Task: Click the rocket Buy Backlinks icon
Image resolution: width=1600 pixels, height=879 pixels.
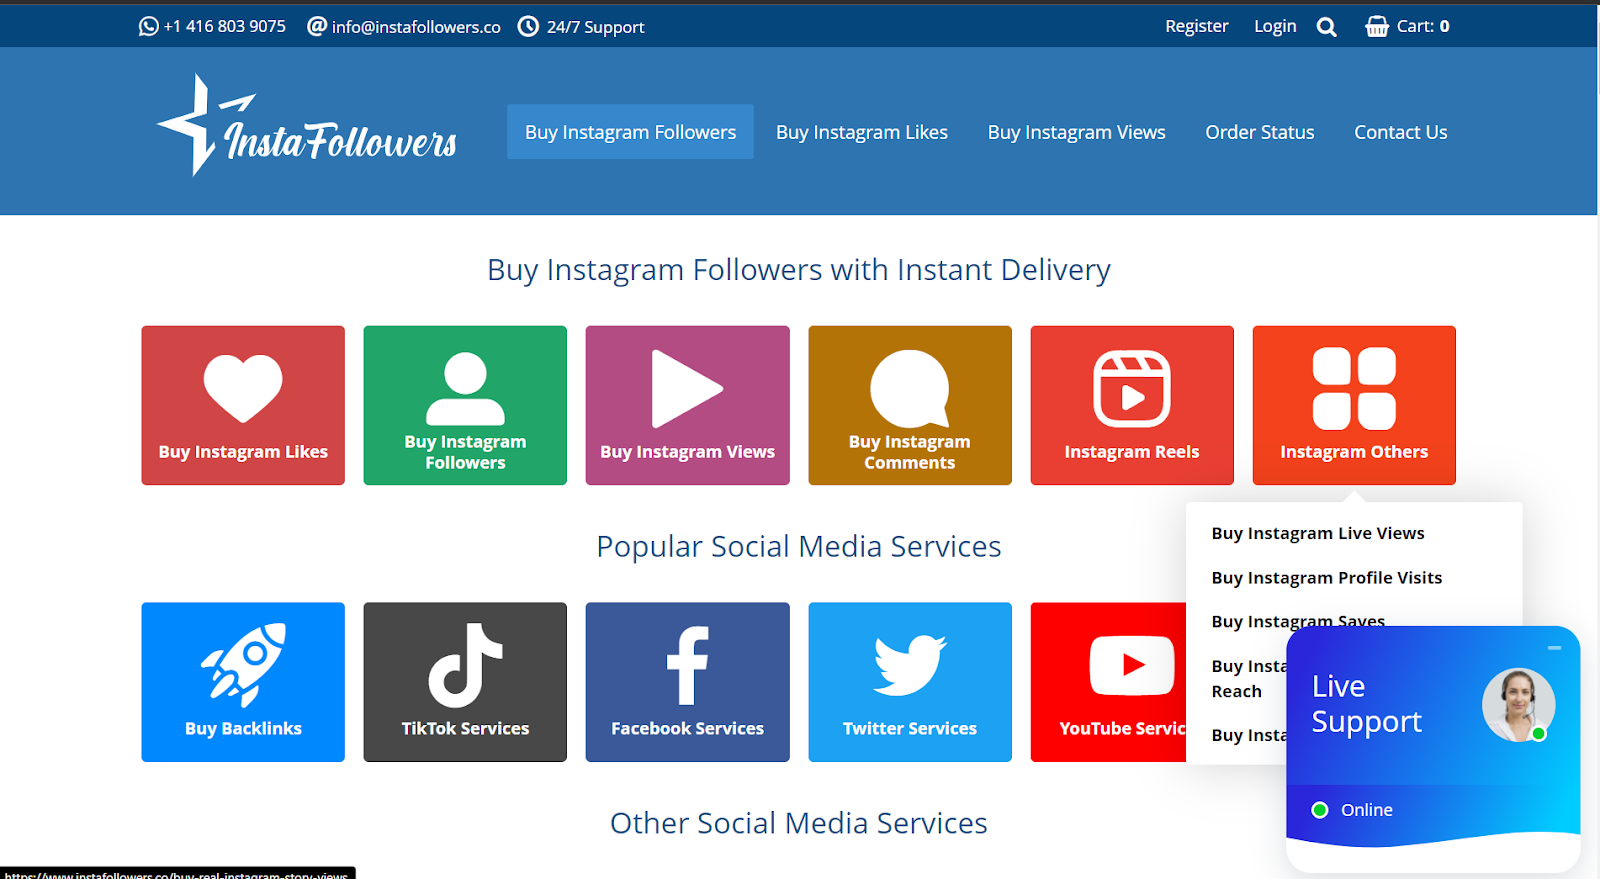Action: [243, 665]
